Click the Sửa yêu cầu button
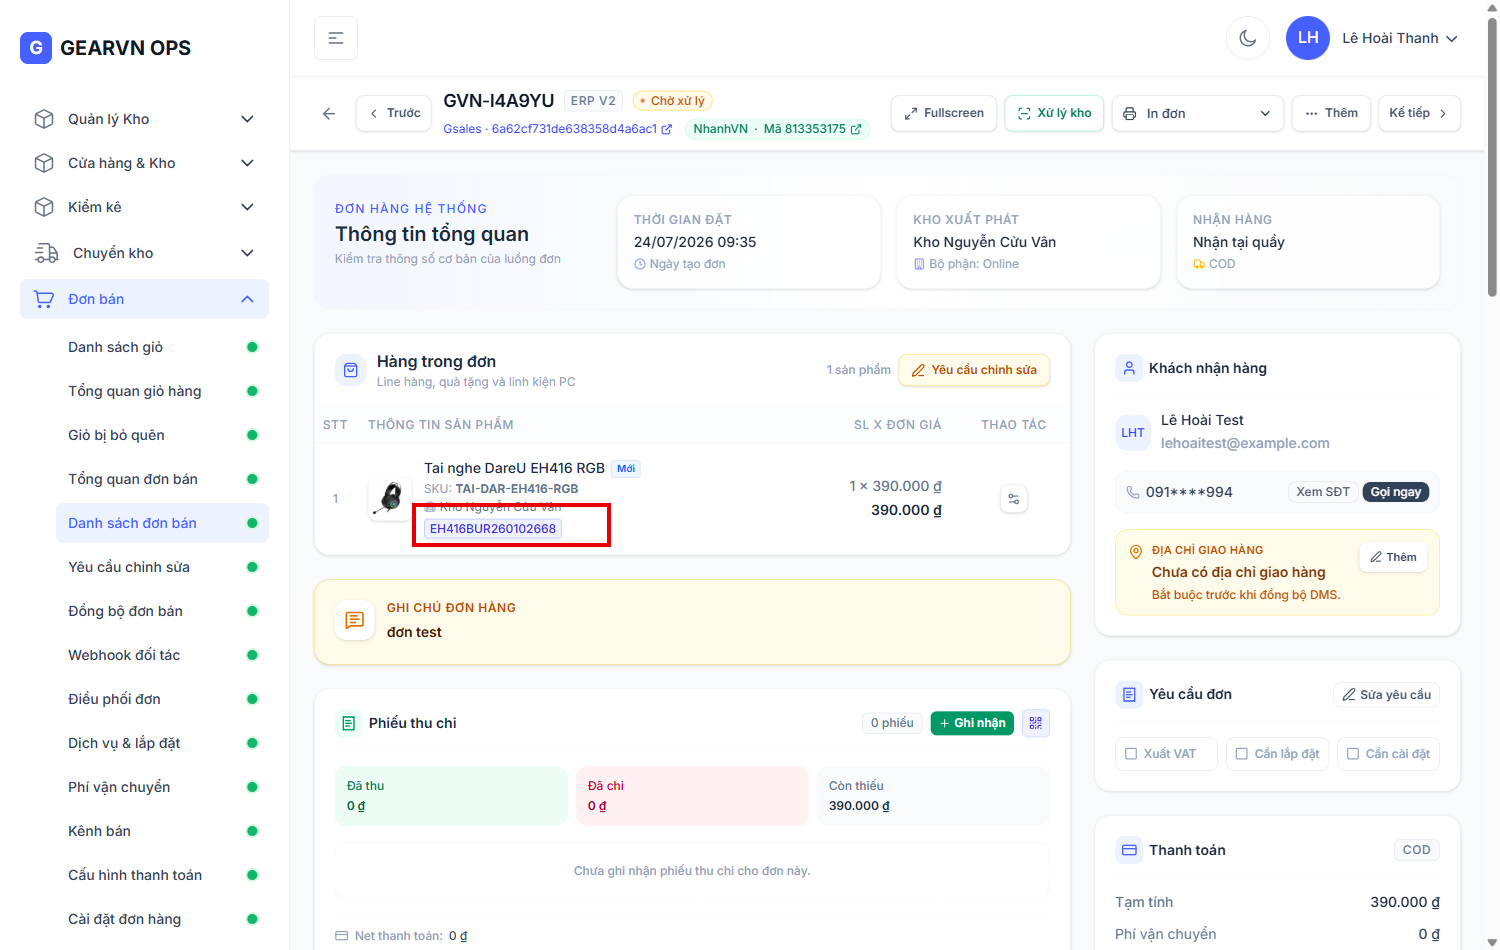The image size is (1500, 950). (x=1386, y=694)
